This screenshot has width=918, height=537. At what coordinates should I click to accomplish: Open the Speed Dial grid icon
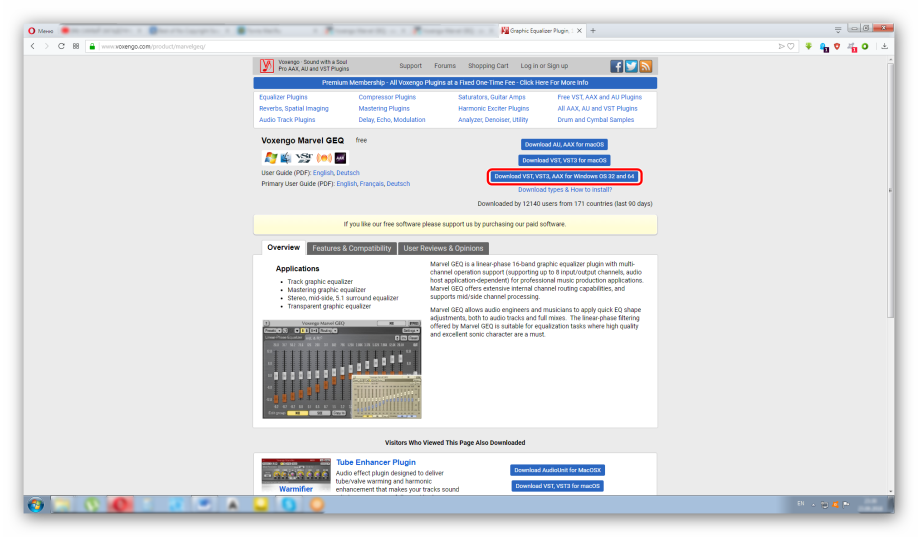(x=76, y=46)
